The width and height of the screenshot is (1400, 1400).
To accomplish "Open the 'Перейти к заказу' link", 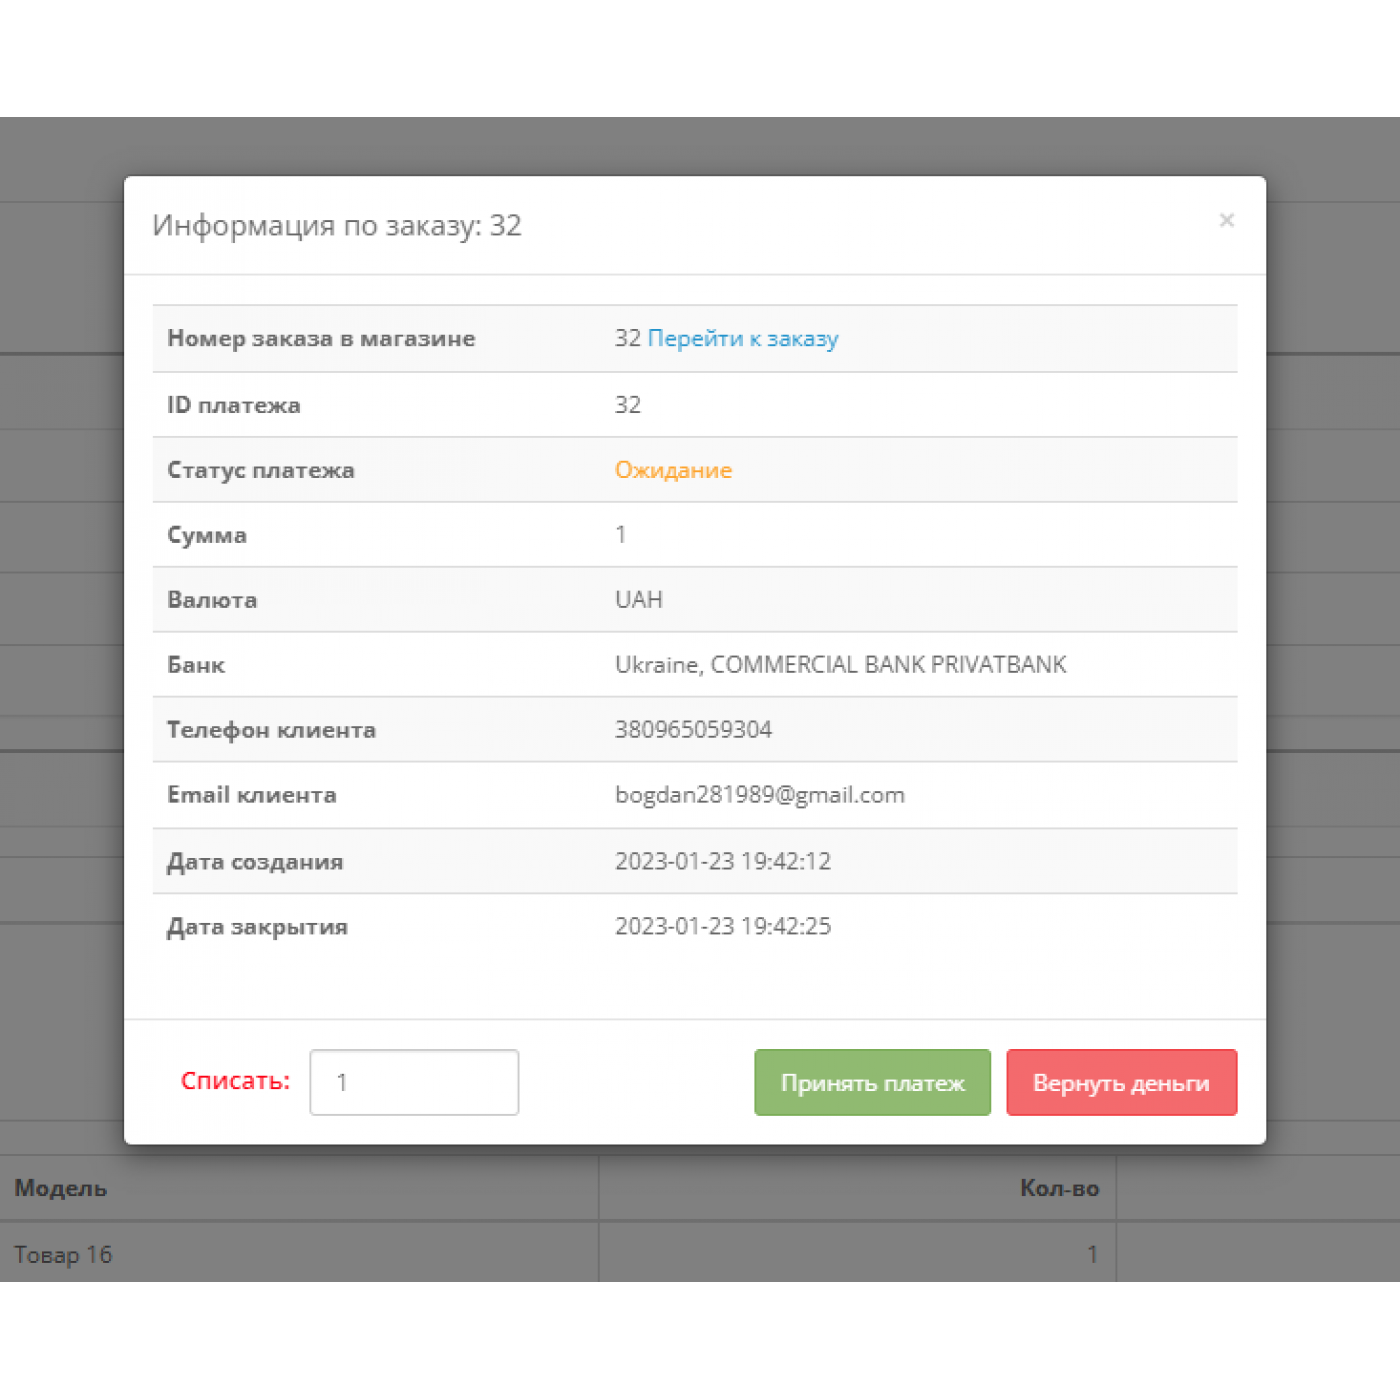I will tap(742, 339).
